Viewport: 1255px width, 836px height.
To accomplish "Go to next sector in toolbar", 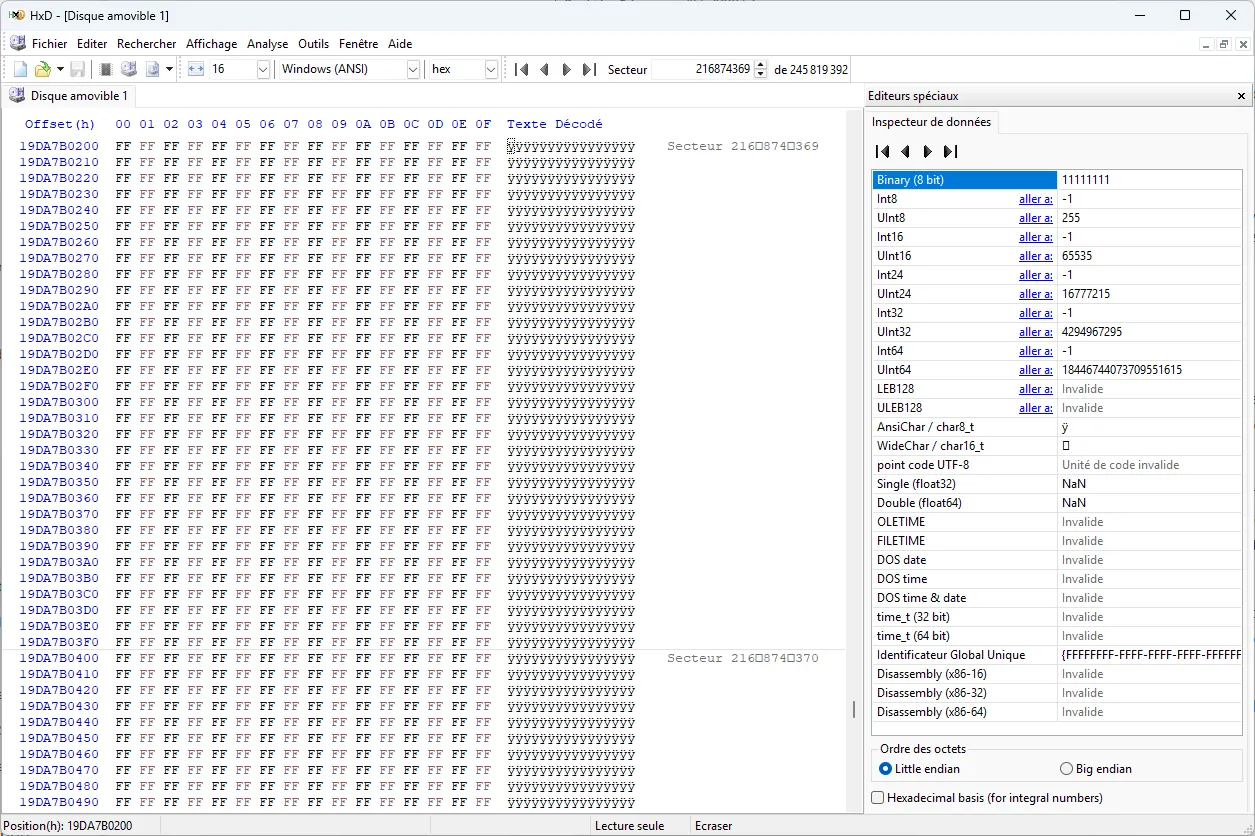I will point(567,69).
